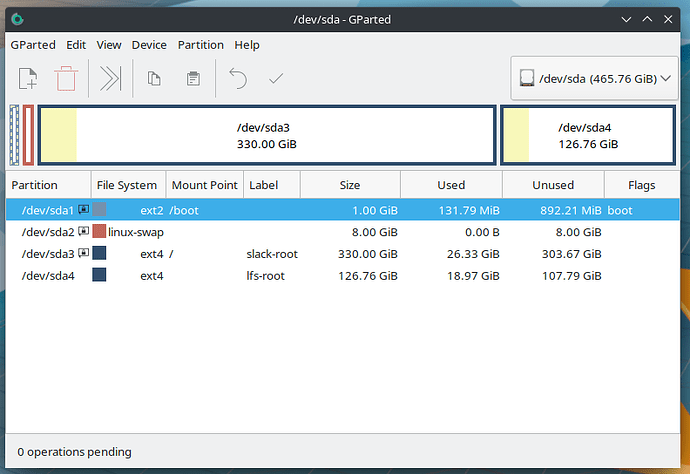The height and width of the screenshot is (474, 690).
Task: Click the red linux-swap color swatch
Action: pyautogui.click(x=99, y=231)
